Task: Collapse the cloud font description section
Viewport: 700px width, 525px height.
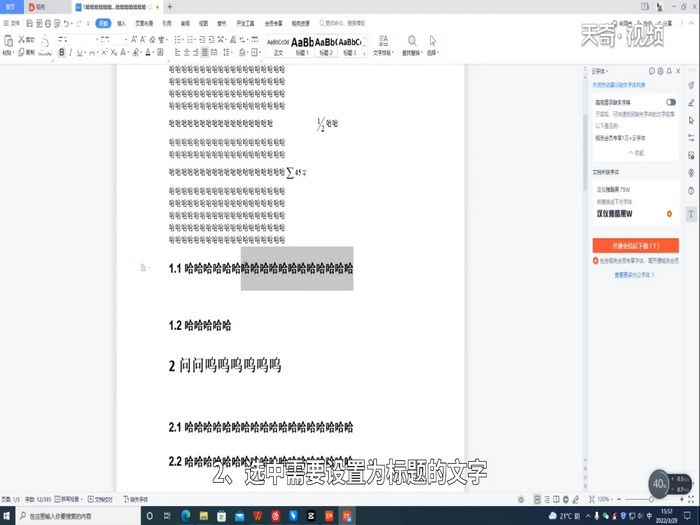Action: (636, 152)
